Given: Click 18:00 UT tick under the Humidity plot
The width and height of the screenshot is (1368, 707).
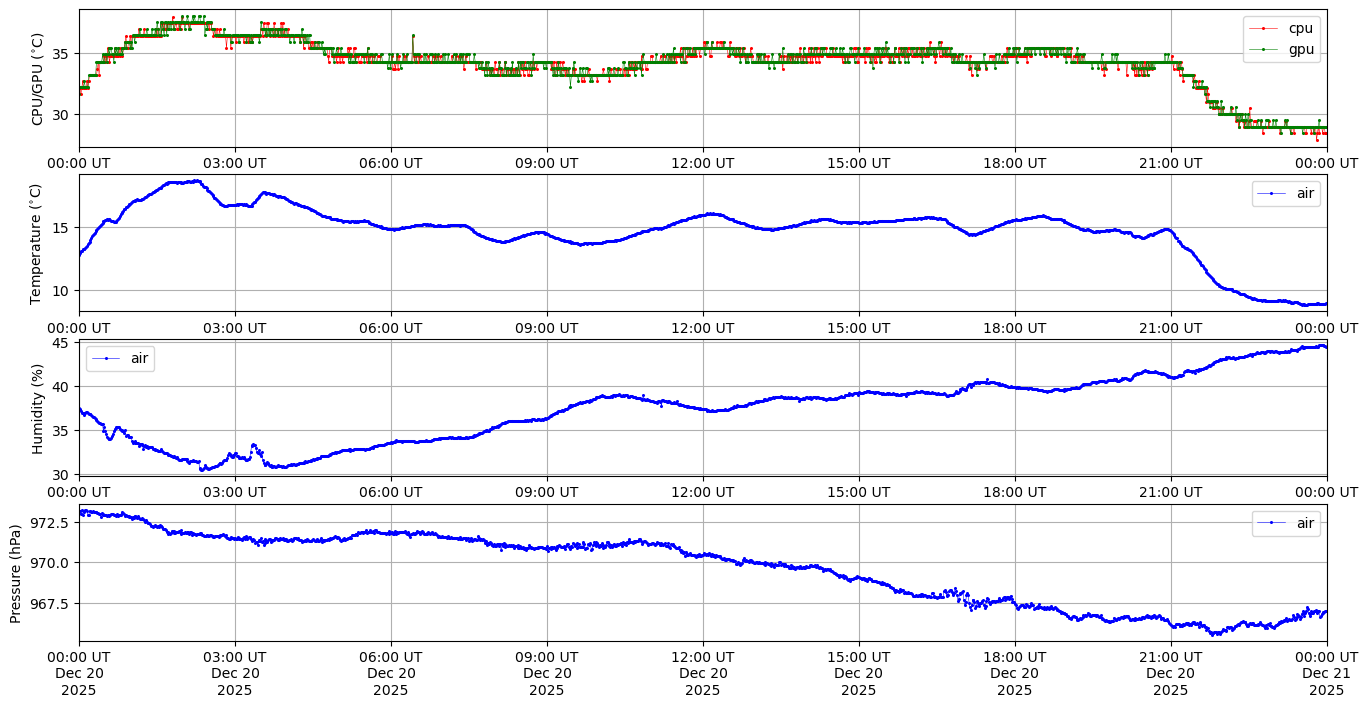Looking at the screenshot, I should (x=1015, y=492).
